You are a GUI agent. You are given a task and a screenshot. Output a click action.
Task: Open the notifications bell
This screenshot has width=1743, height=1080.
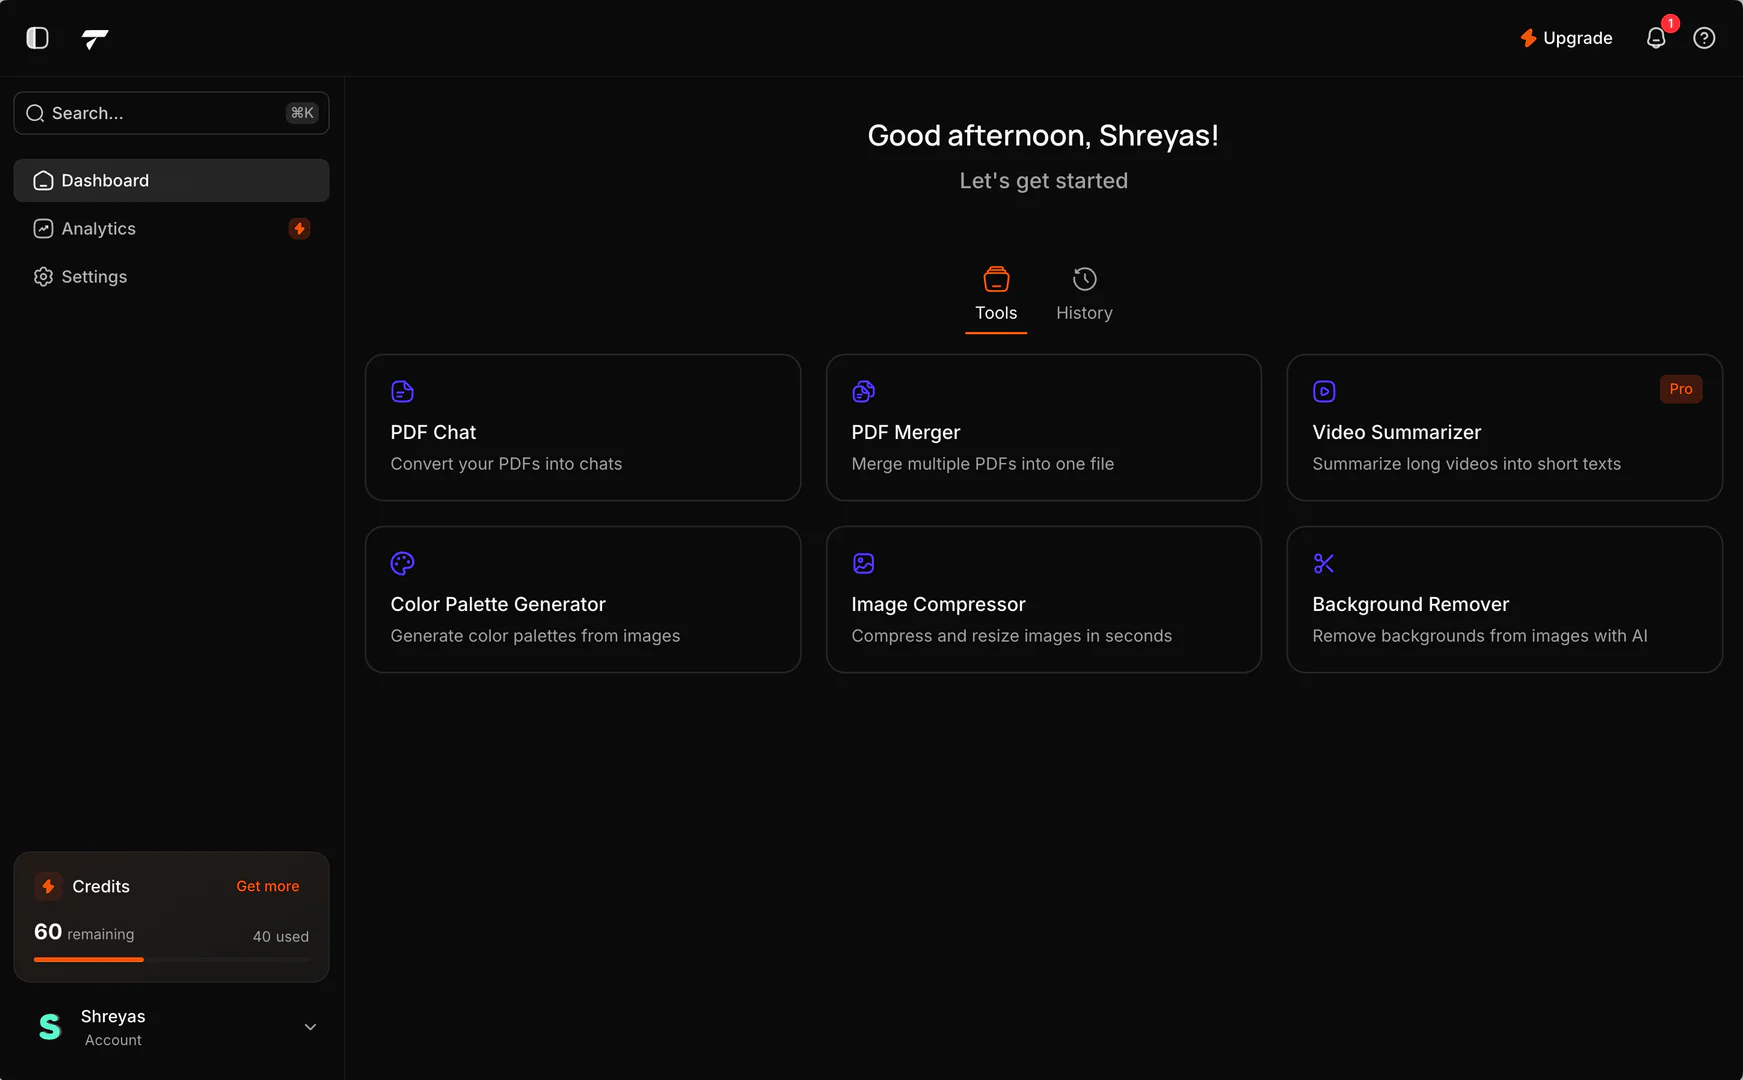(x=1656, y=37)
